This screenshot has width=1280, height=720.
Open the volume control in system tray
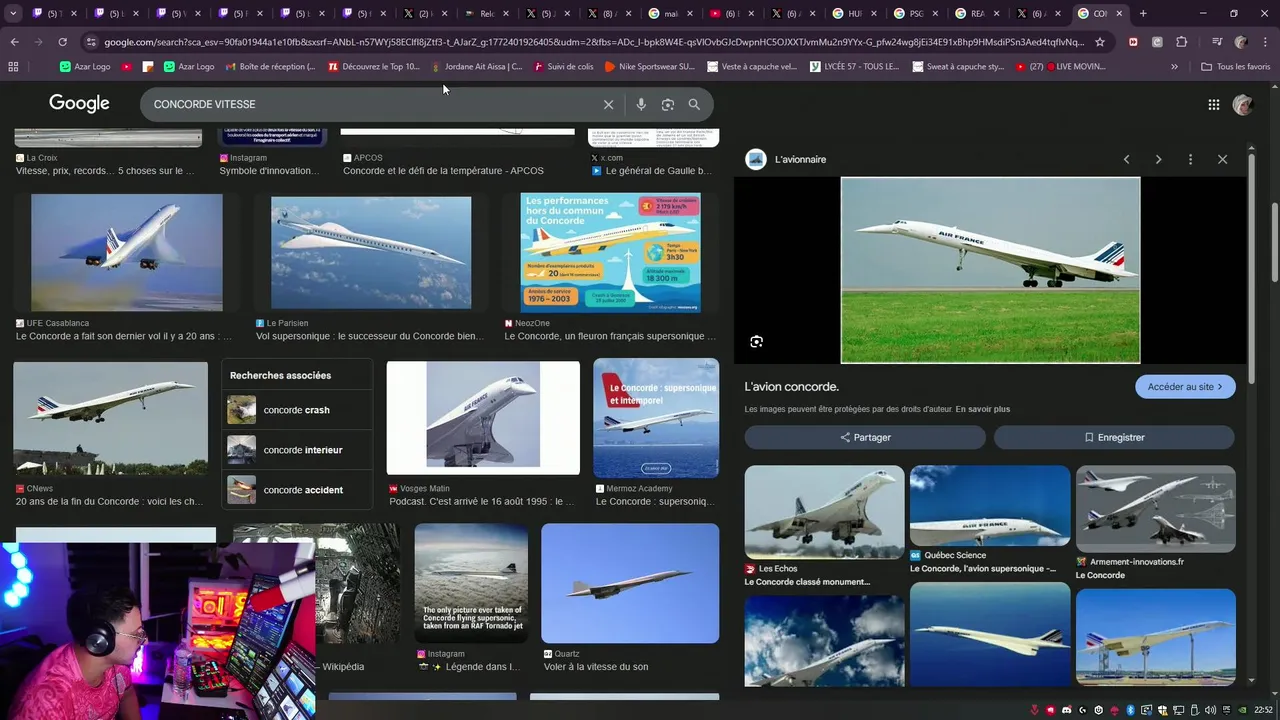1211,709
